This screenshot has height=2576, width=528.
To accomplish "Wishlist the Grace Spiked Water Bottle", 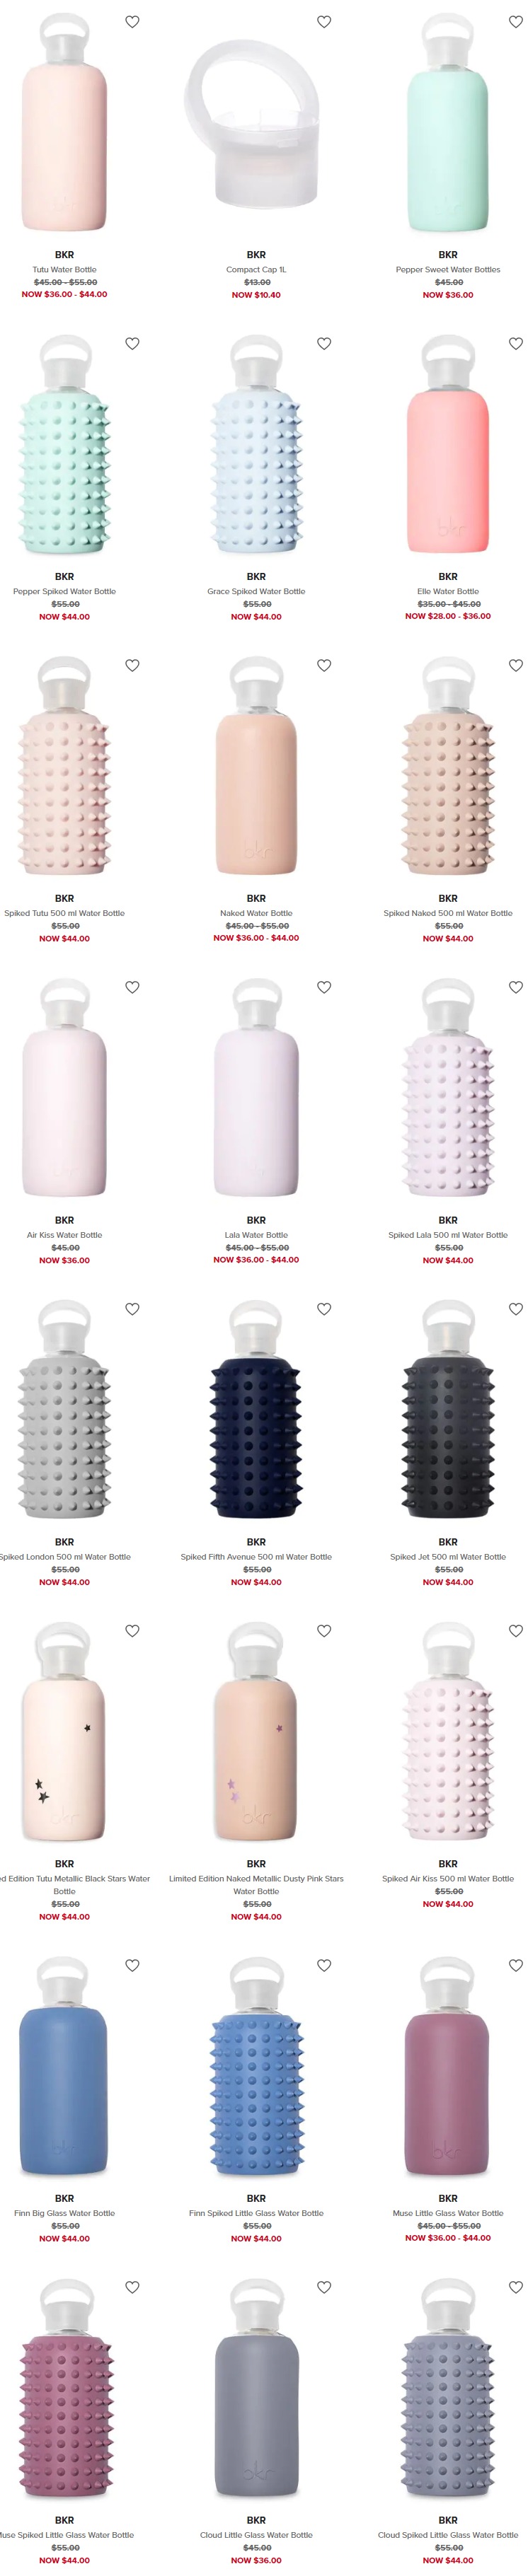I will coord(324,344).
